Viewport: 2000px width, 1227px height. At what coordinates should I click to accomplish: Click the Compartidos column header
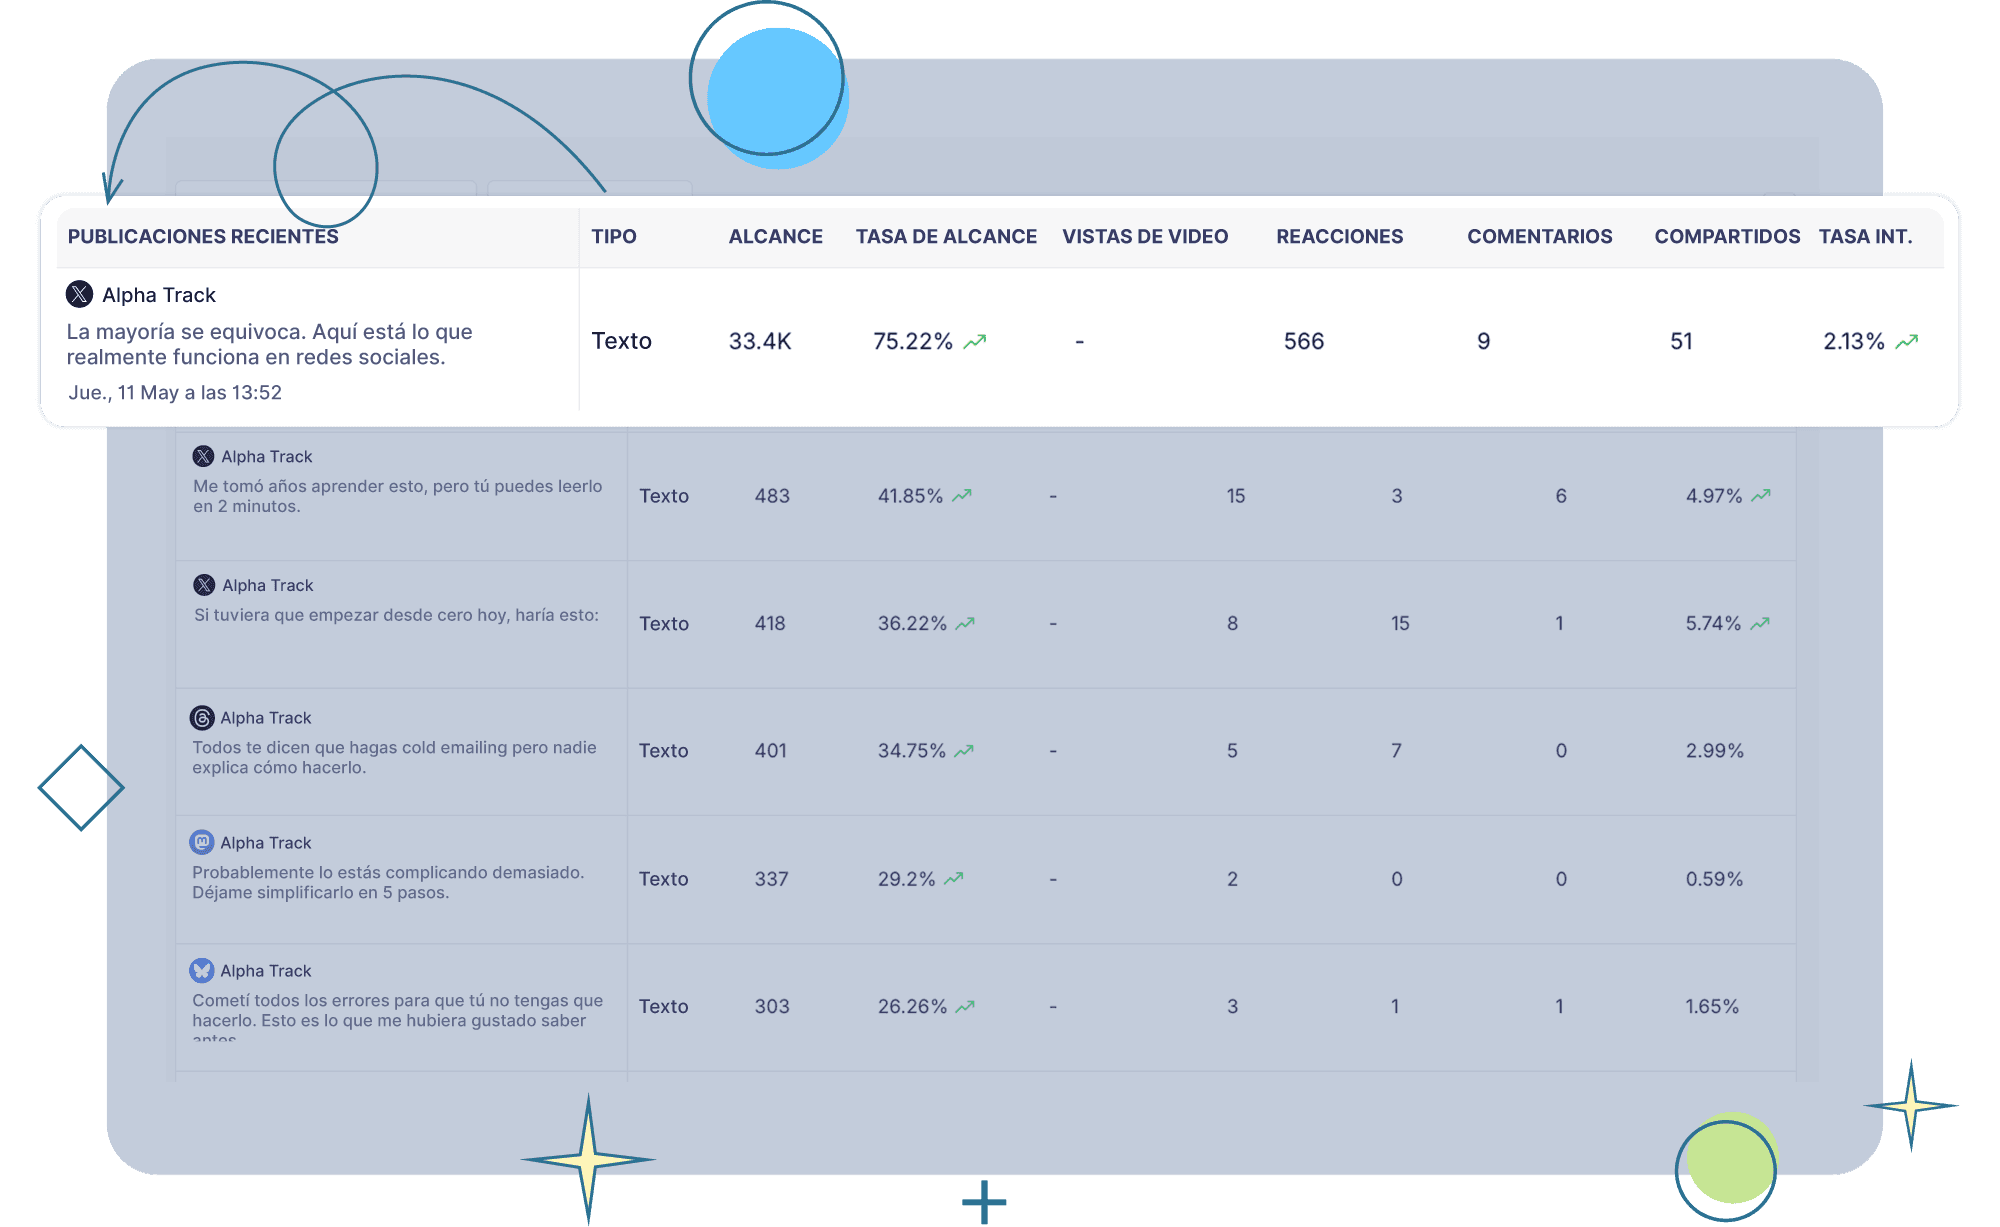coord(1726,237)
